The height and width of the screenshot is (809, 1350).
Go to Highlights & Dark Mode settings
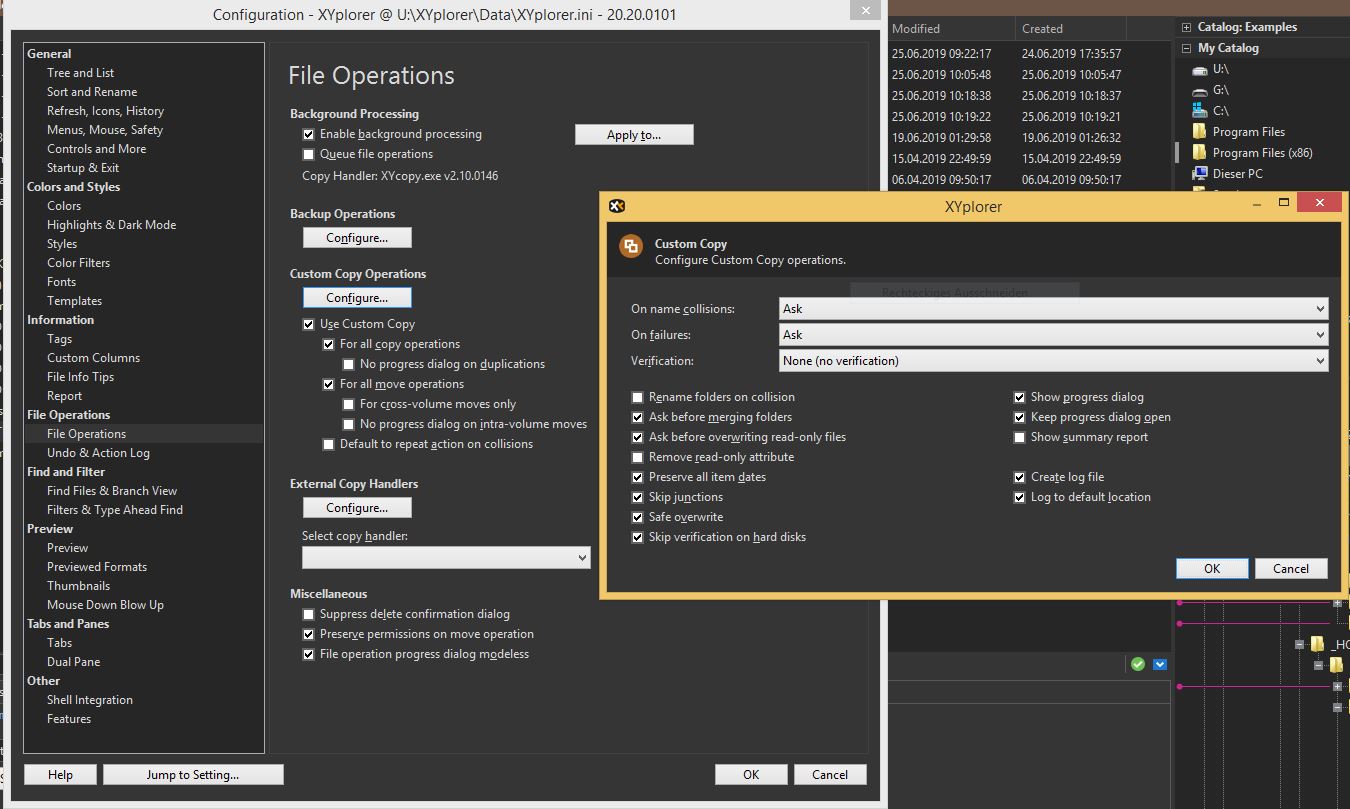click(111, 225)
